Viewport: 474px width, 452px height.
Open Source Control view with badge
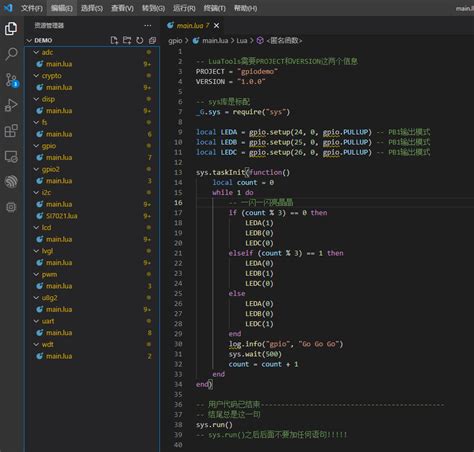pos(11,80)
